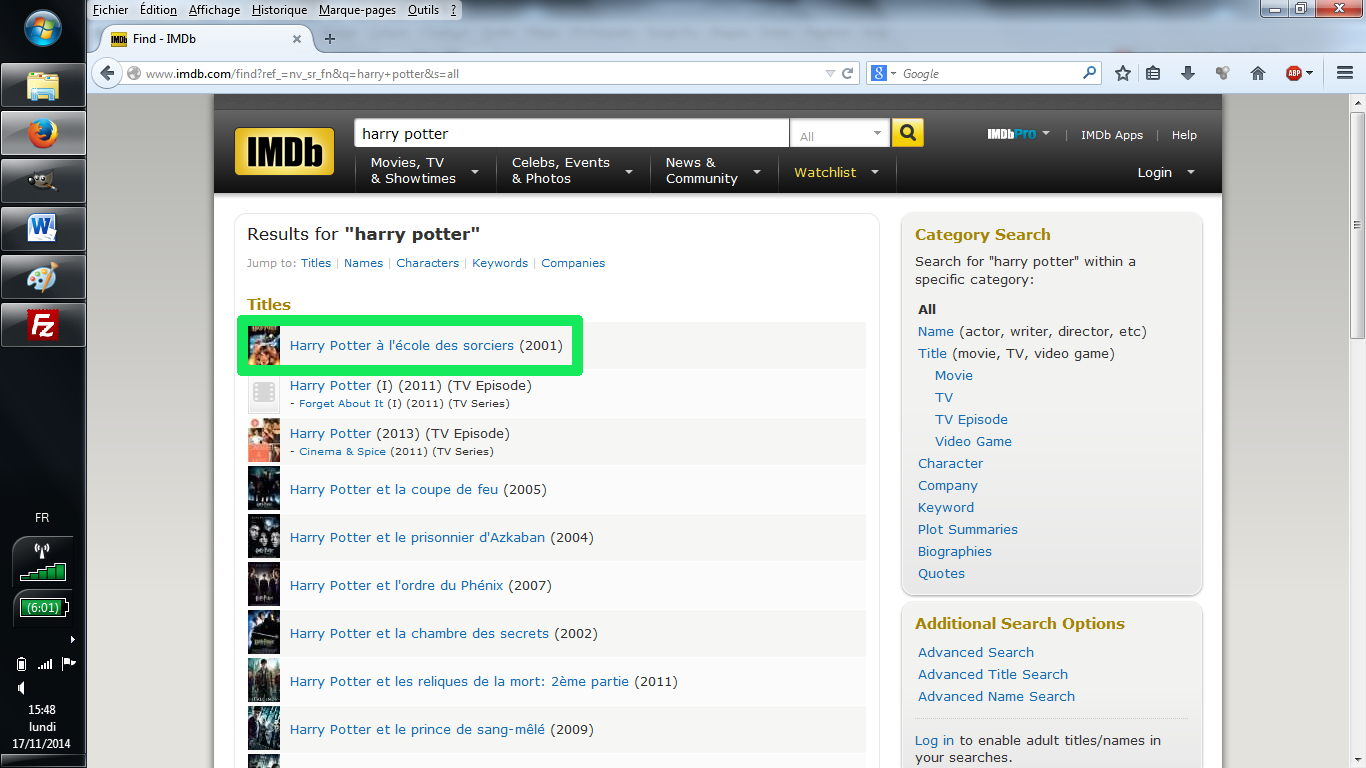Expand the Watchlist dropdown
1366x768 pixels.
836,172
